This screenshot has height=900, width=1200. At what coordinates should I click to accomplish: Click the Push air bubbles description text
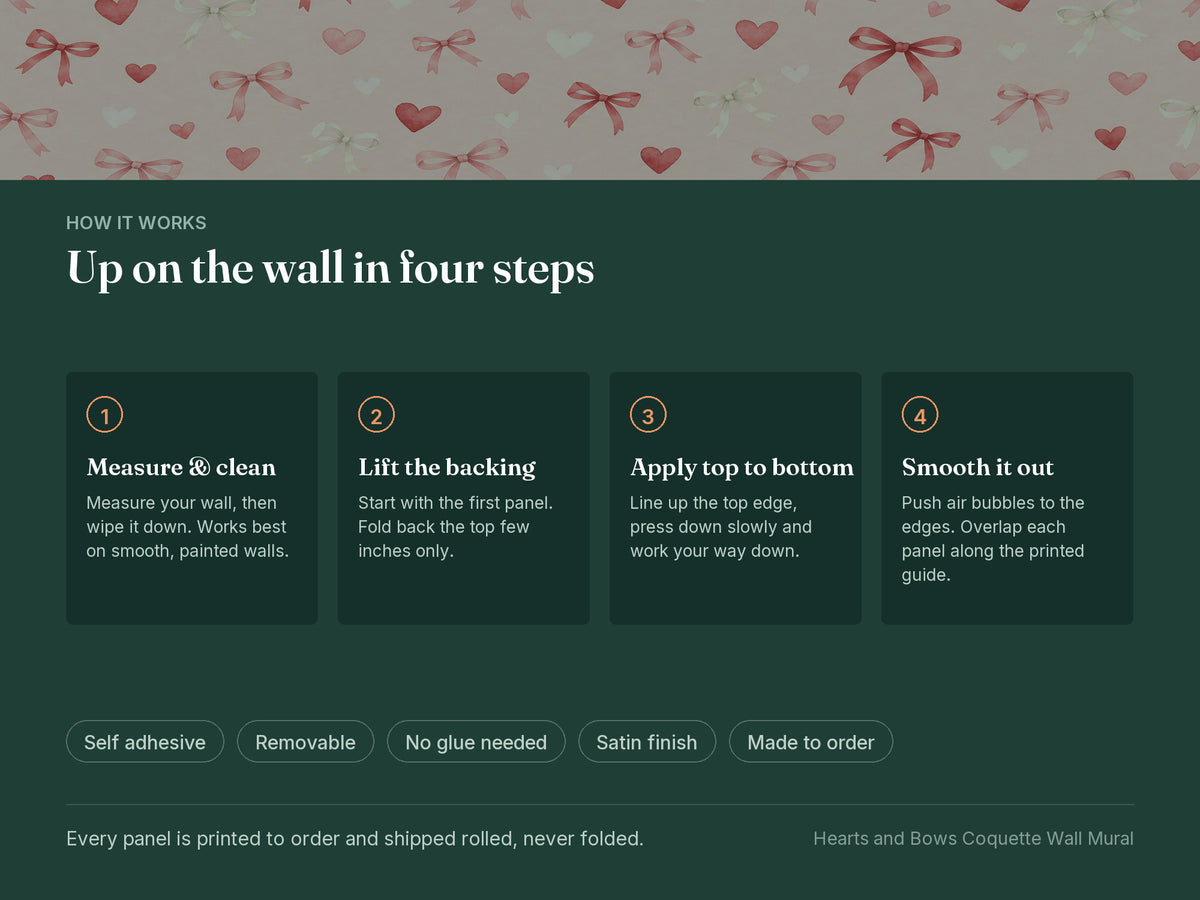tap(993, 539)
